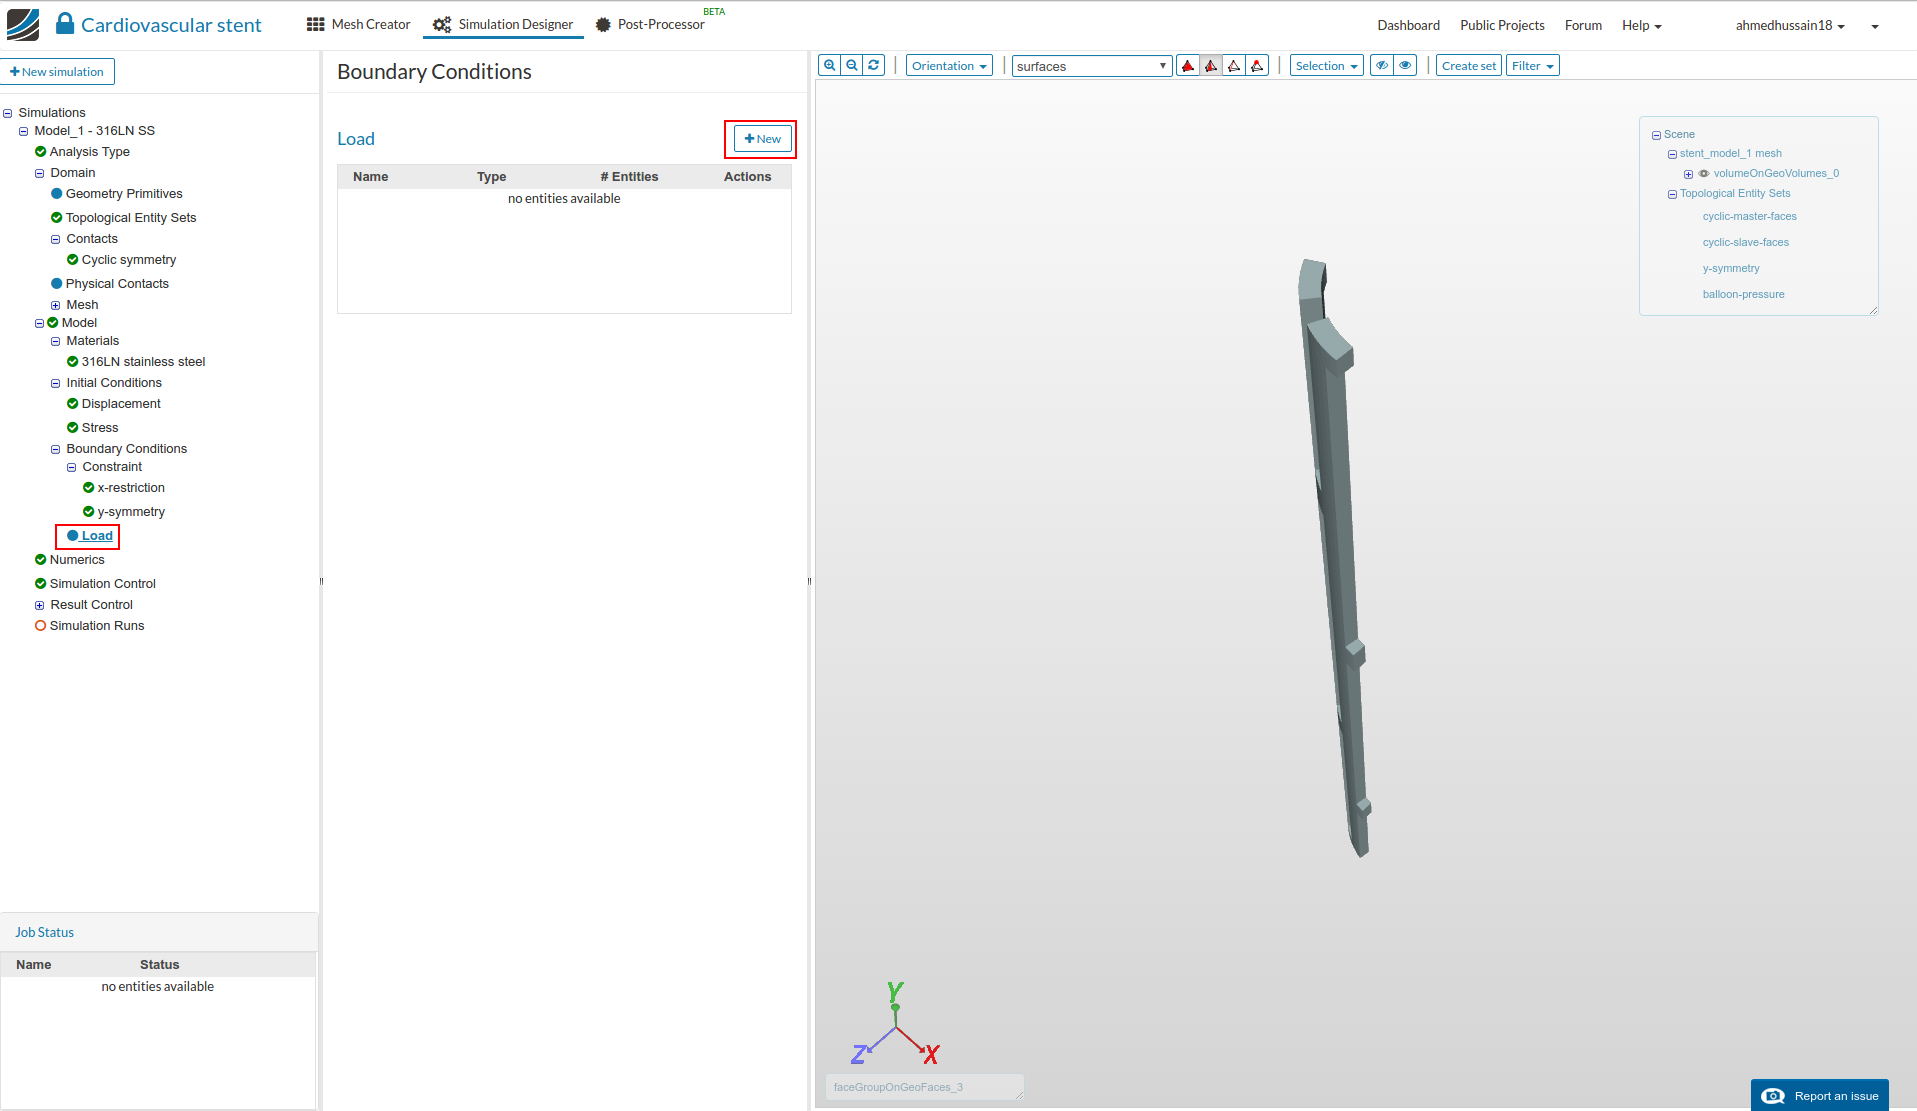The width and height of the screenshot is (1917, 1111).
Task: Select the Load tree item
Action: click(x=97, y=536)
